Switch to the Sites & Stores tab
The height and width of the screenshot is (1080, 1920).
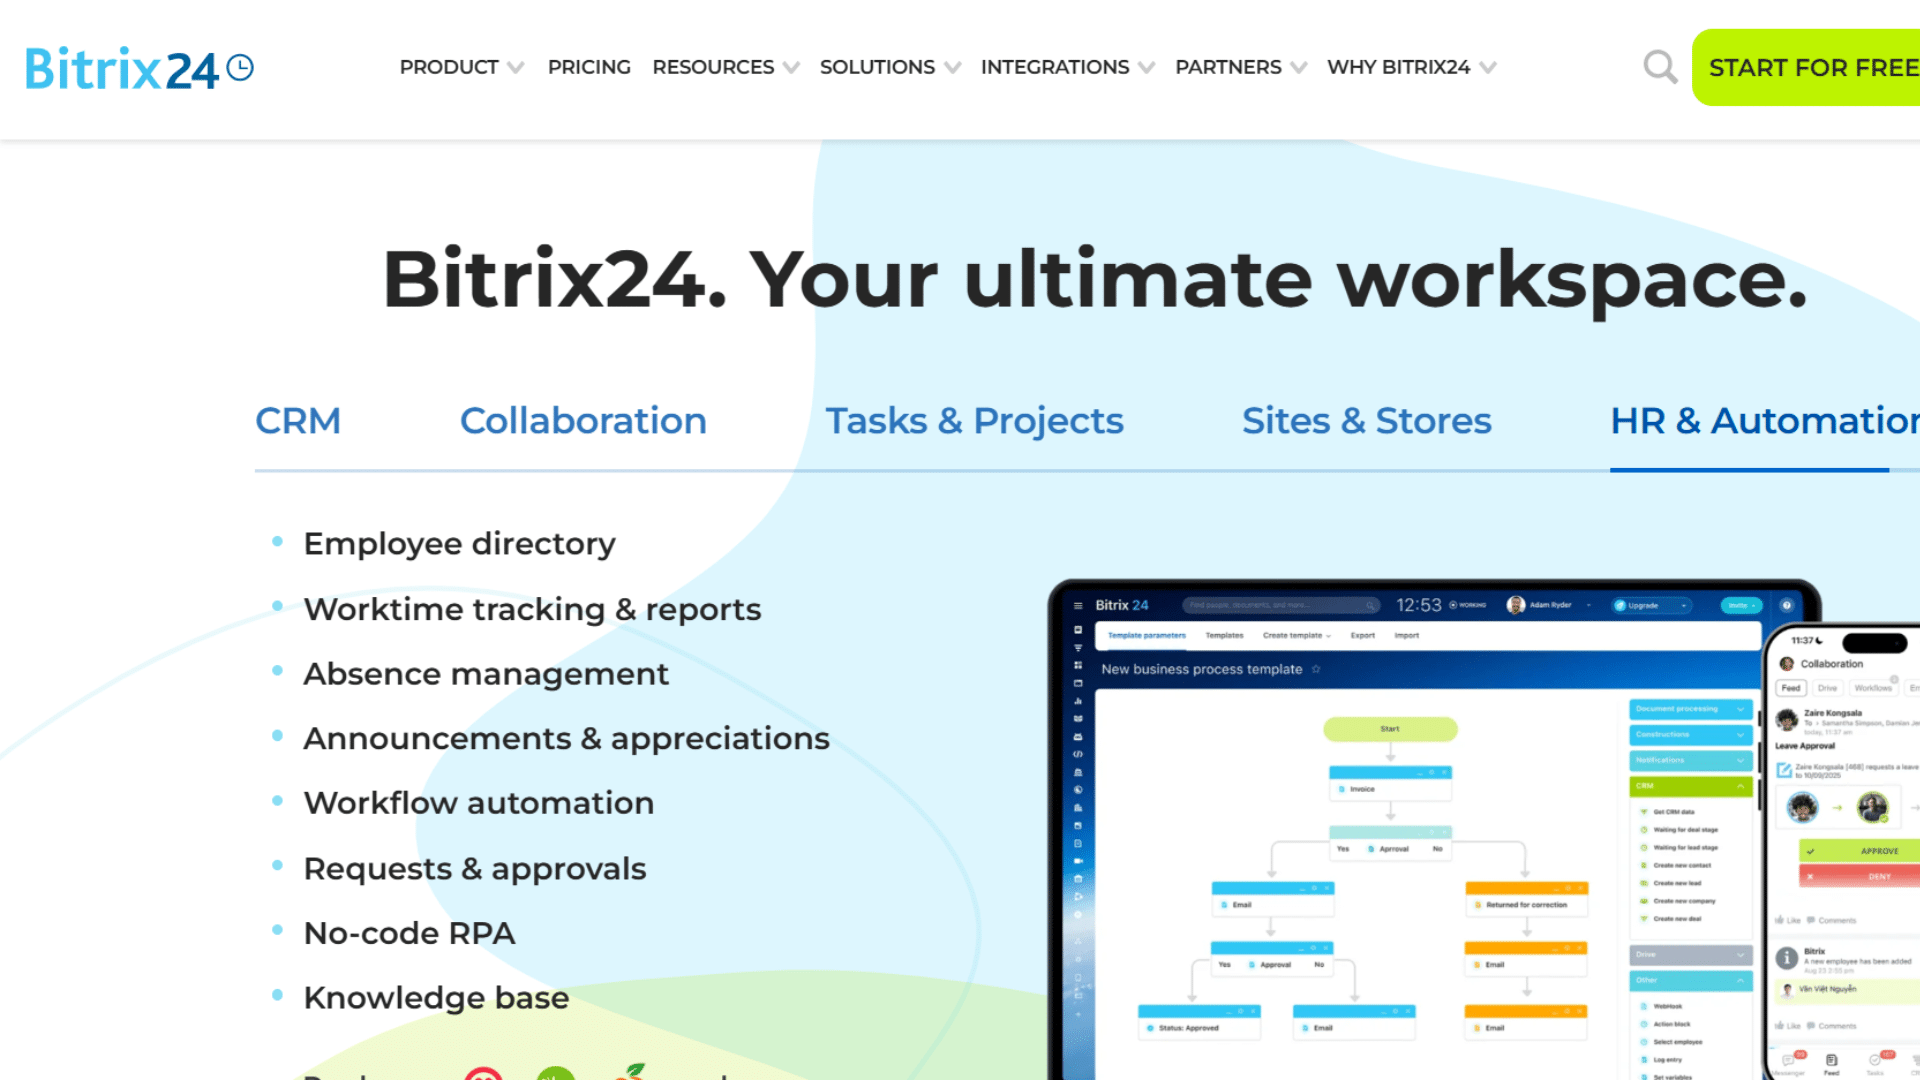tap(1366, 421)
